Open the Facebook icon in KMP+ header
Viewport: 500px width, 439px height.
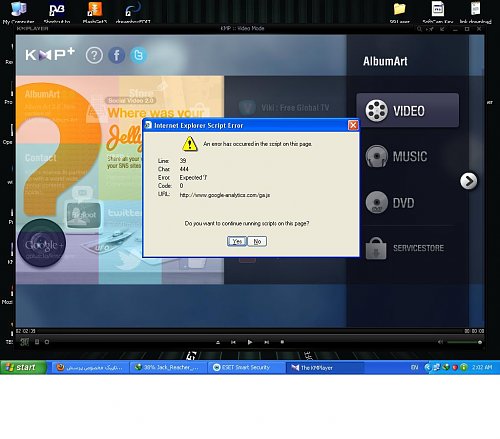point(117,55)
